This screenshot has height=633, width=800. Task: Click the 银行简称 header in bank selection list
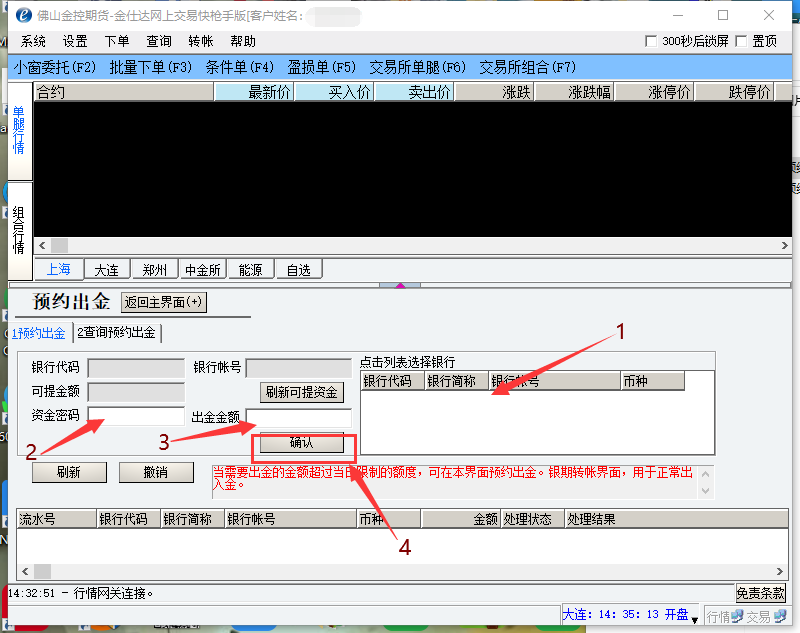tap(457, 381)
